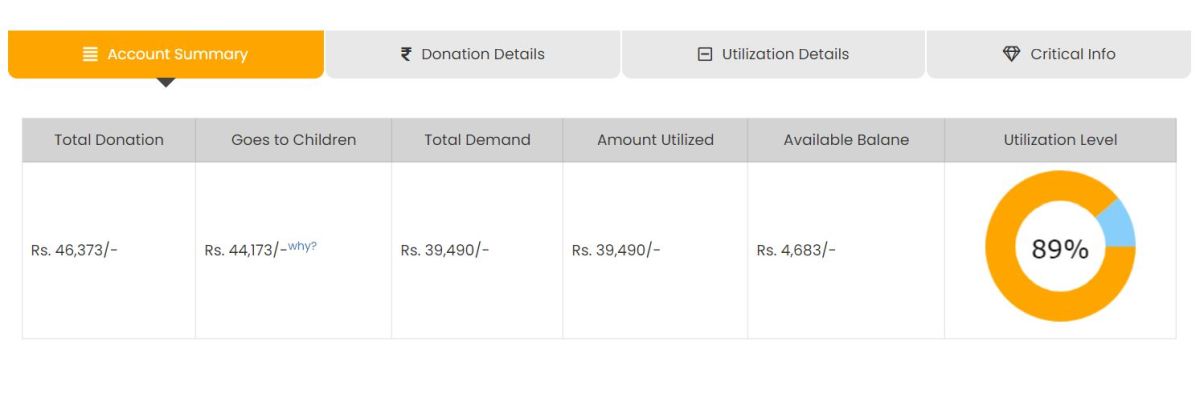Click the rupee icon beside Donation Details
This screenshot has width=1200, height=398.
pyautogui.click(x=406, y=54)
